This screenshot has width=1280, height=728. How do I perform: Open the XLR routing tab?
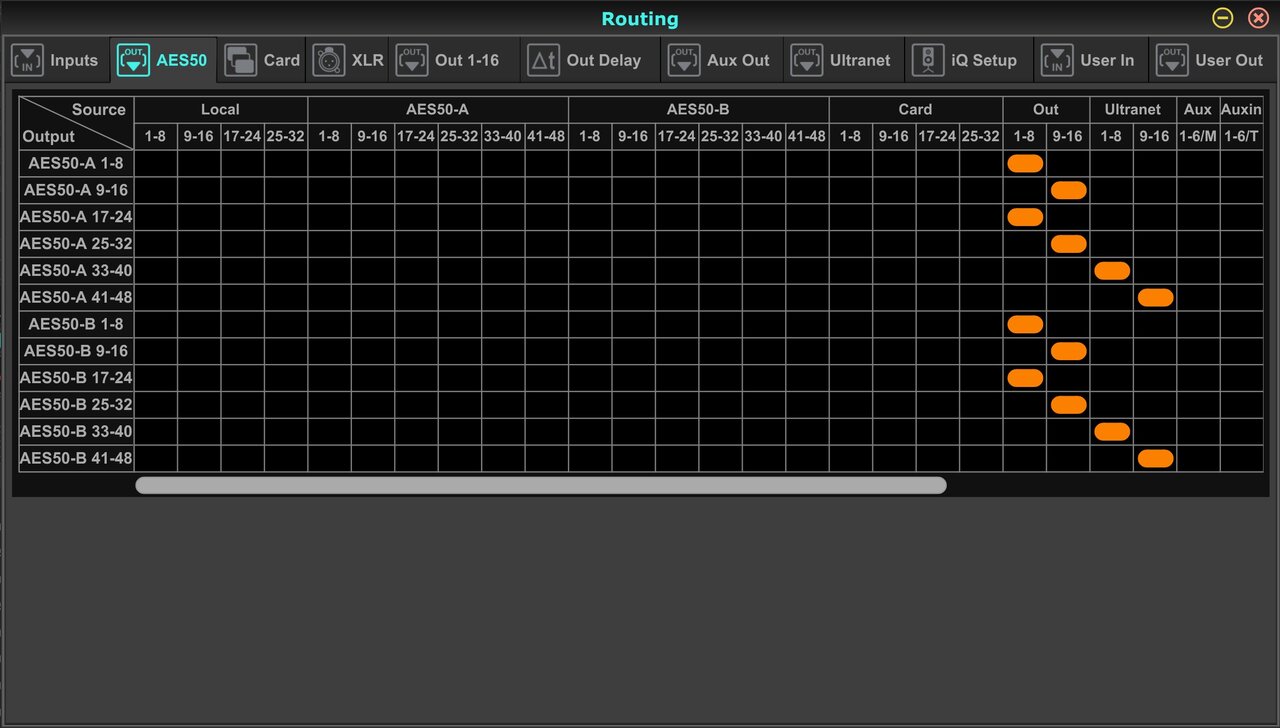tap(348, 60)
